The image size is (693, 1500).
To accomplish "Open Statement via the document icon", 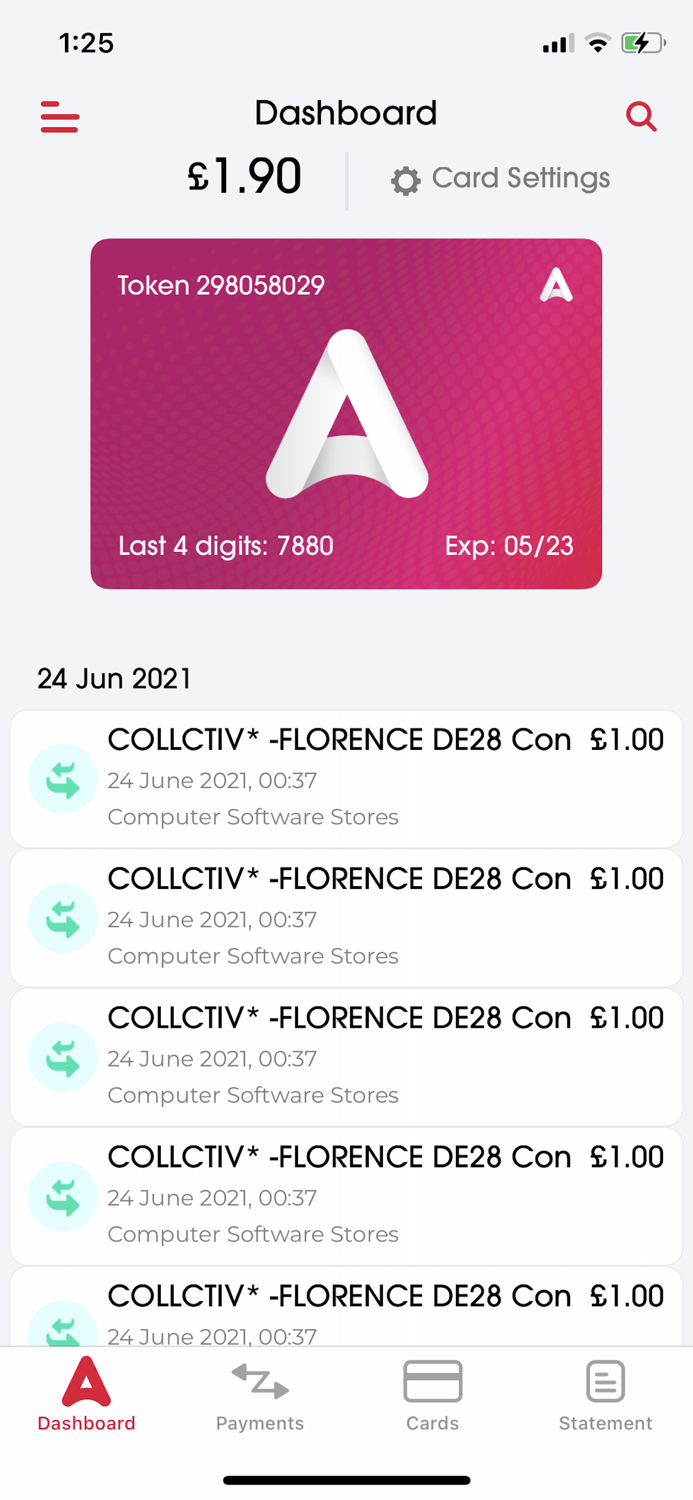I will pyautogui.click(x=605, y=1382).
